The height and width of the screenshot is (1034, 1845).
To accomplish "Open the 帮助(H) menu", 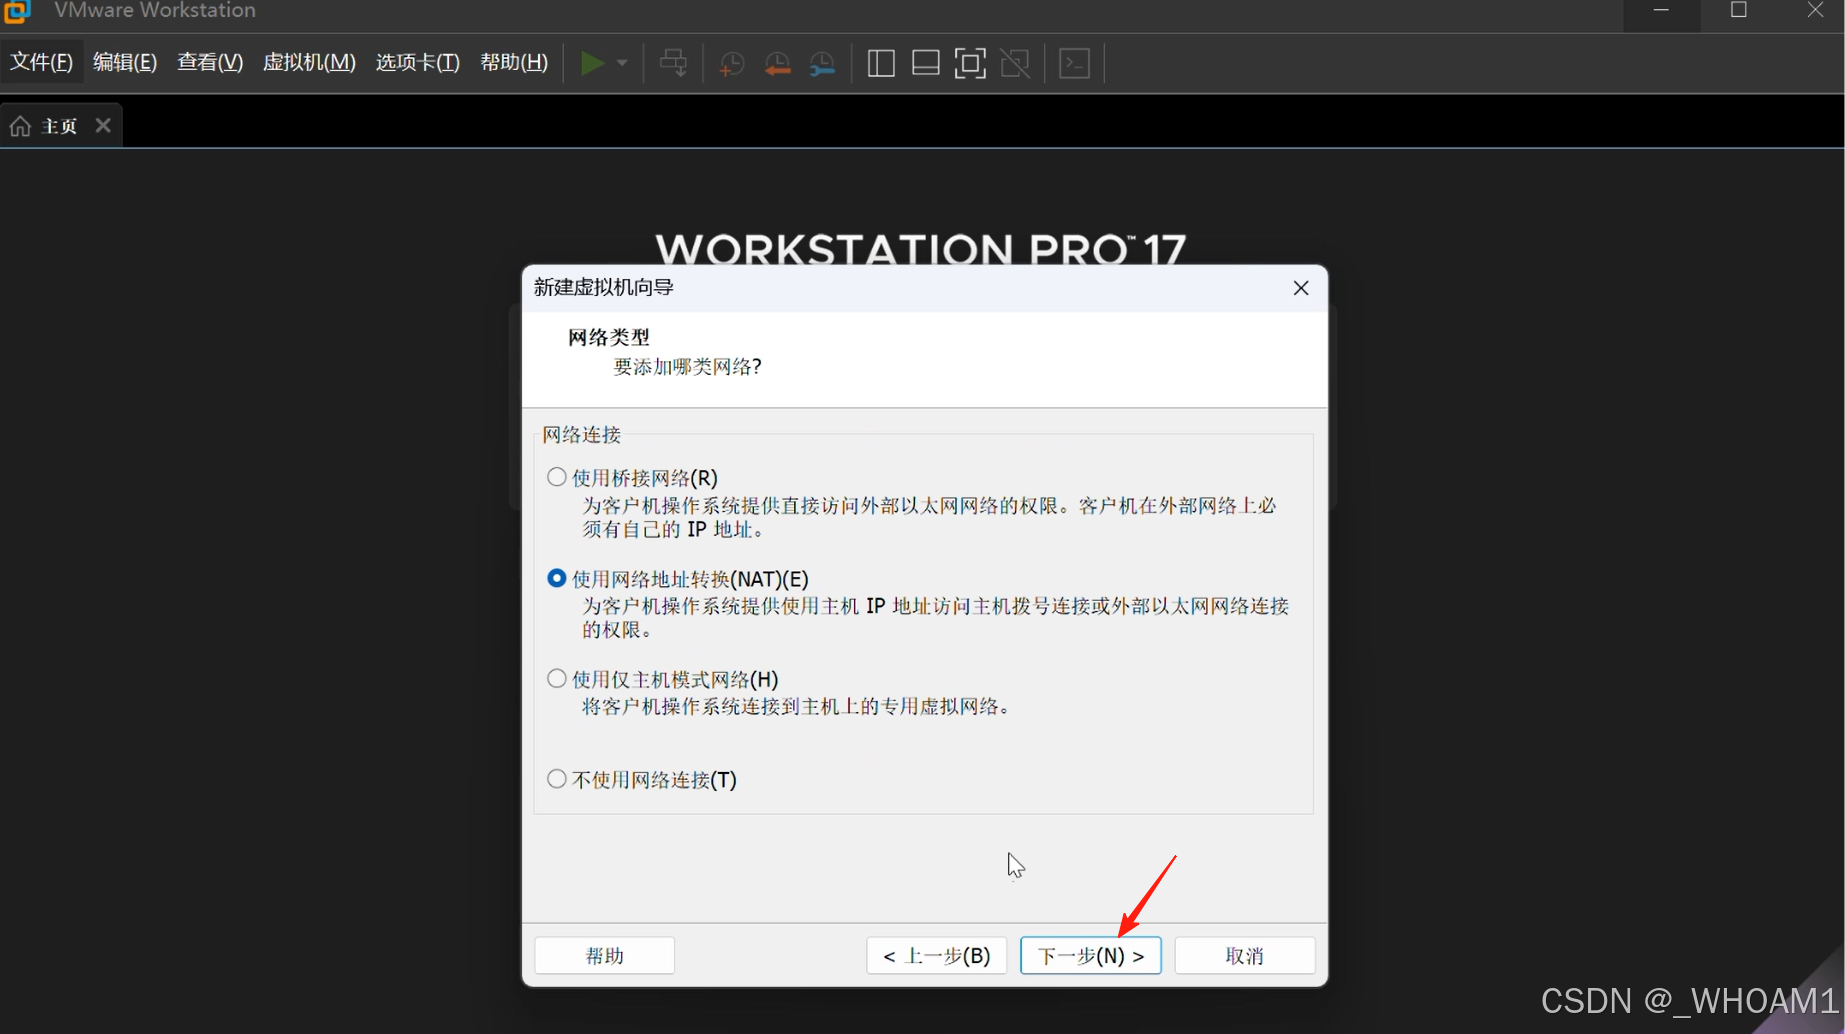I will coord(514,62).
